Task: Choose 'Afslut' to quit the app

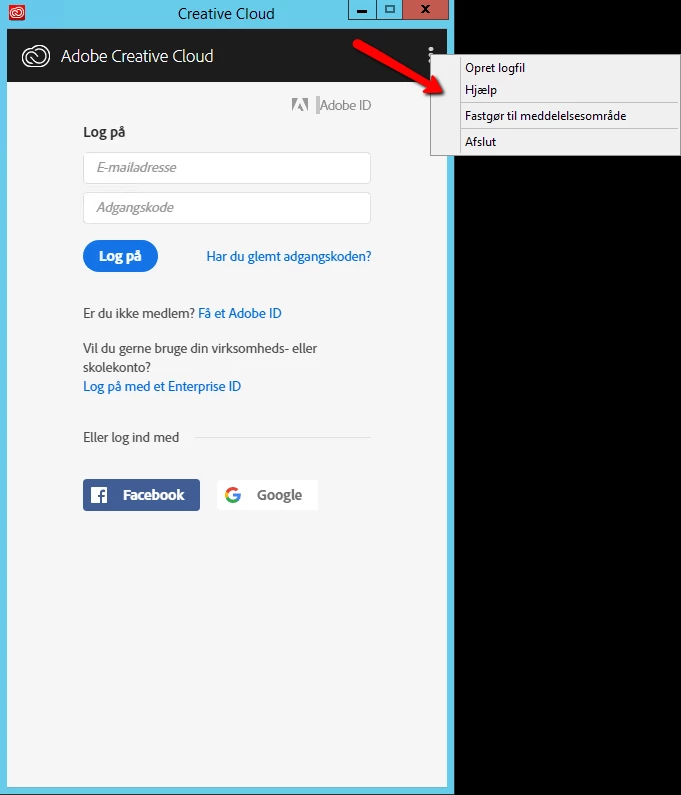Action: click(555, 141)
